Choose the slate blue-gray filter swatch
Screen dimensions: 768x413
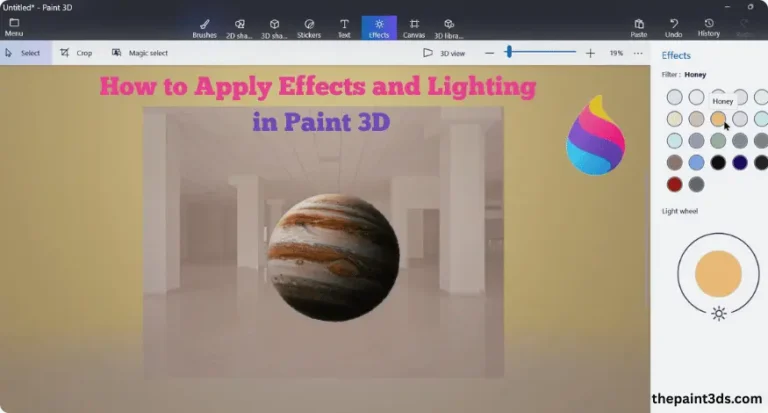pos(696,141)
